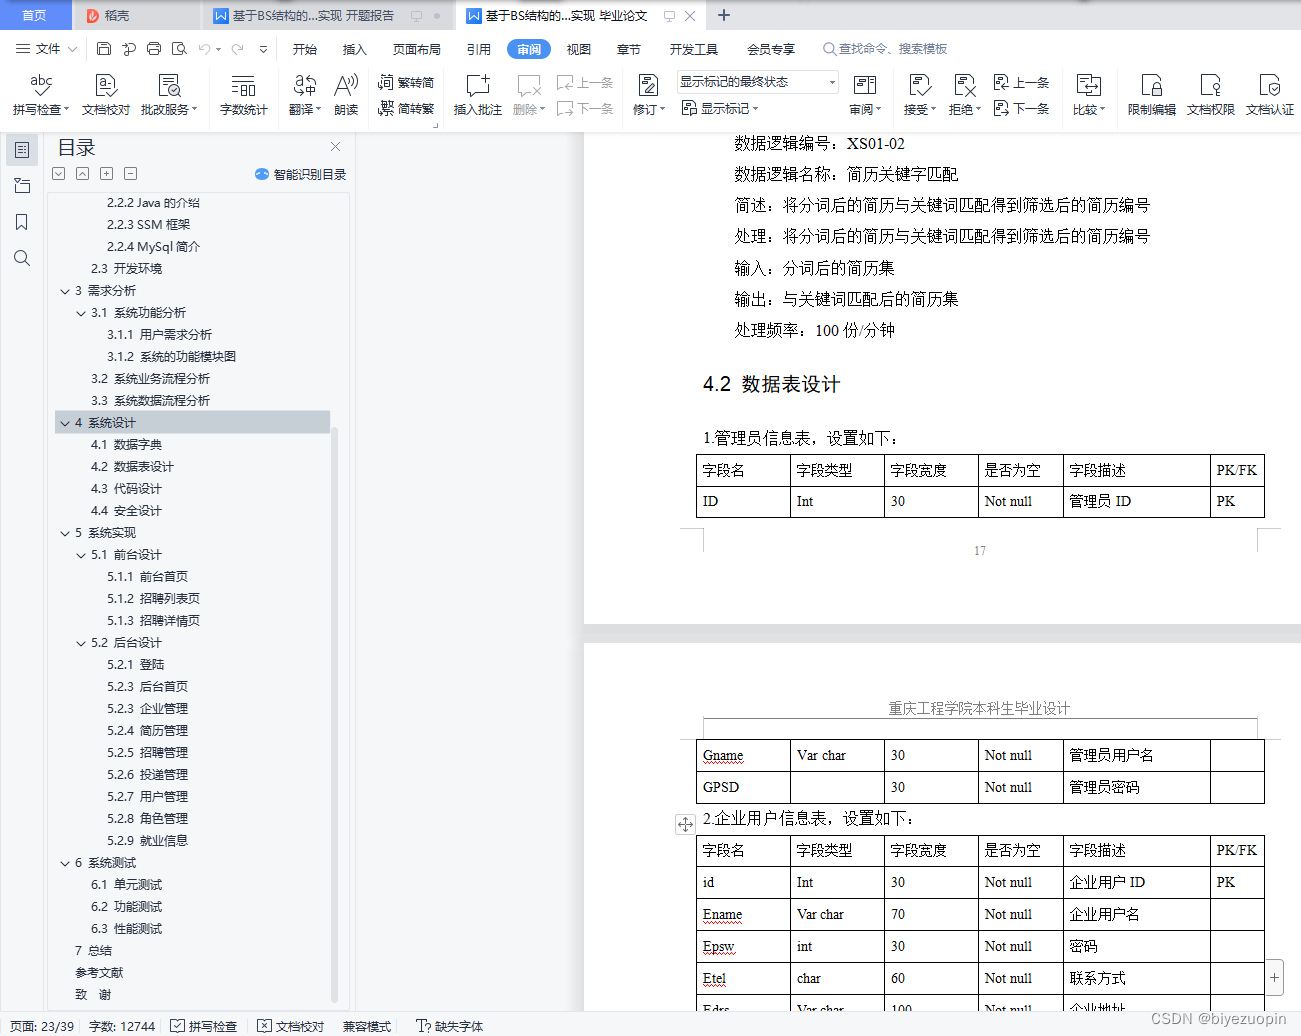Click the outline panel vertical scrollbar
Image resolution: width=1301 pixels, height=1036 pixels.
[334, 715]
